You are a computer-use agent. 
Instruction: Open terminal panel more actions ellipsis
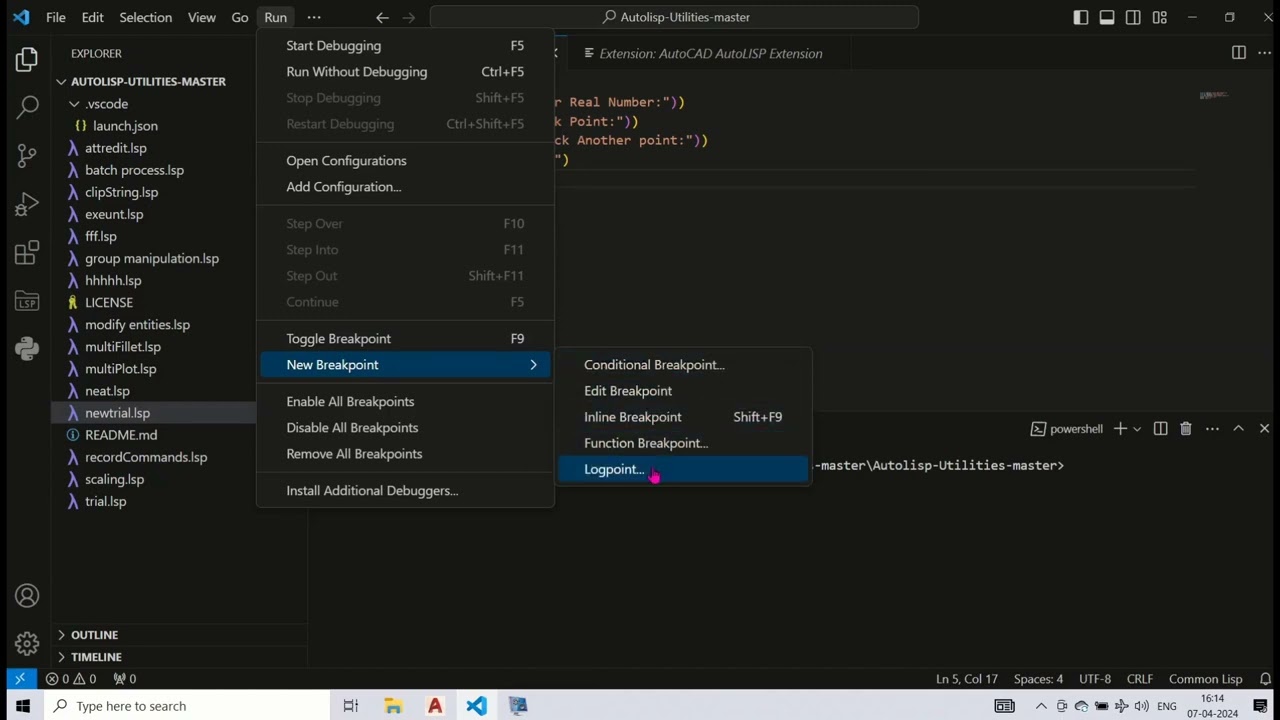point(1212,429)
